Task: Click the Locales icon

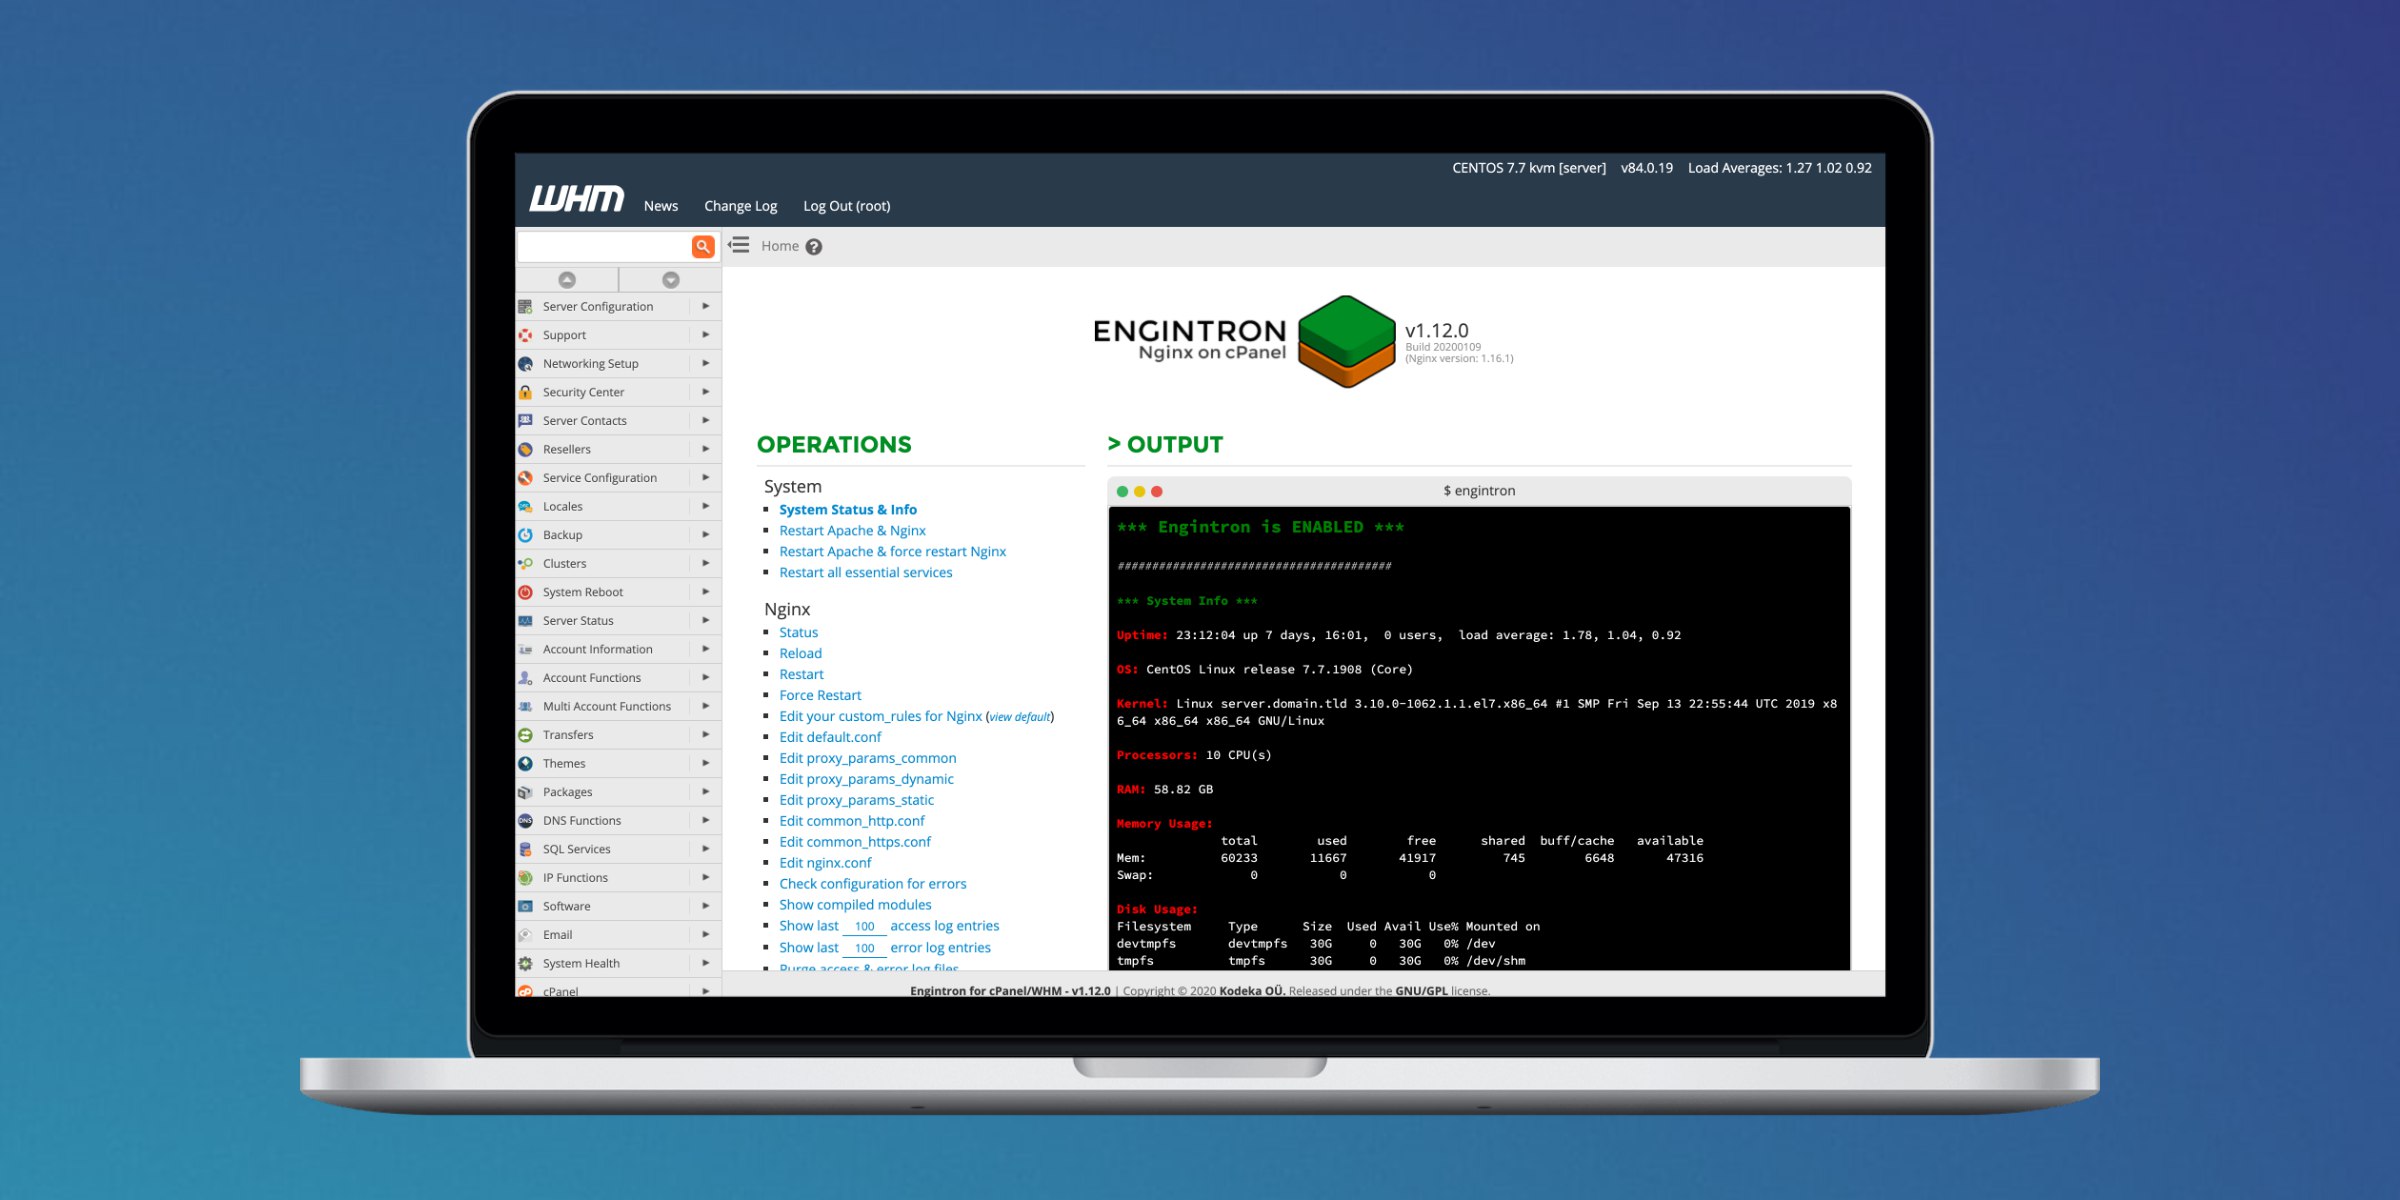Action: click(x=525, y=507)
